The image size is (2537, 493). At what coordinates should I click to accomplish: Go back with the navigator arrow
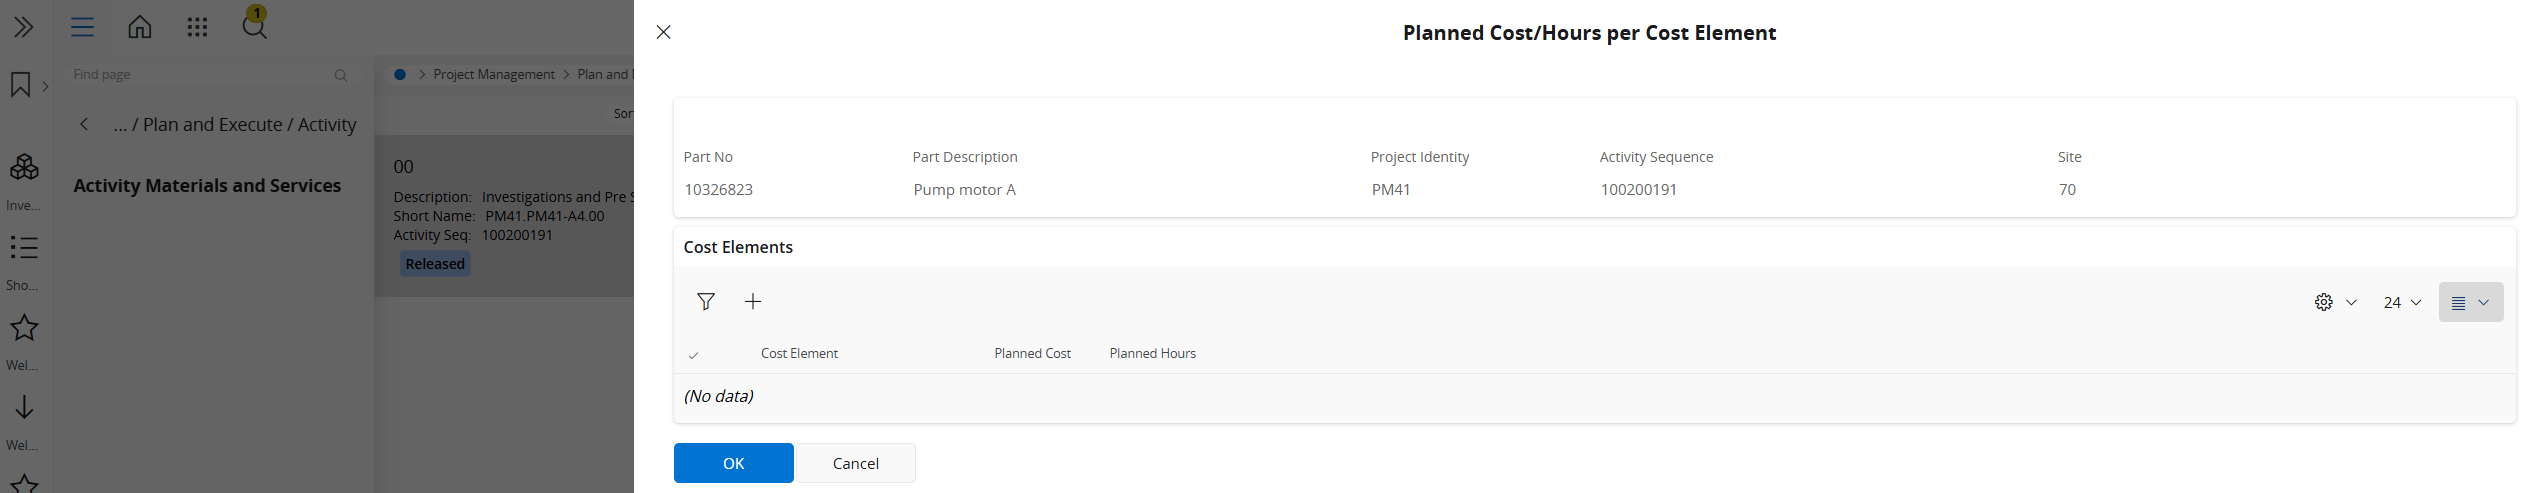(x=84, y=124)
